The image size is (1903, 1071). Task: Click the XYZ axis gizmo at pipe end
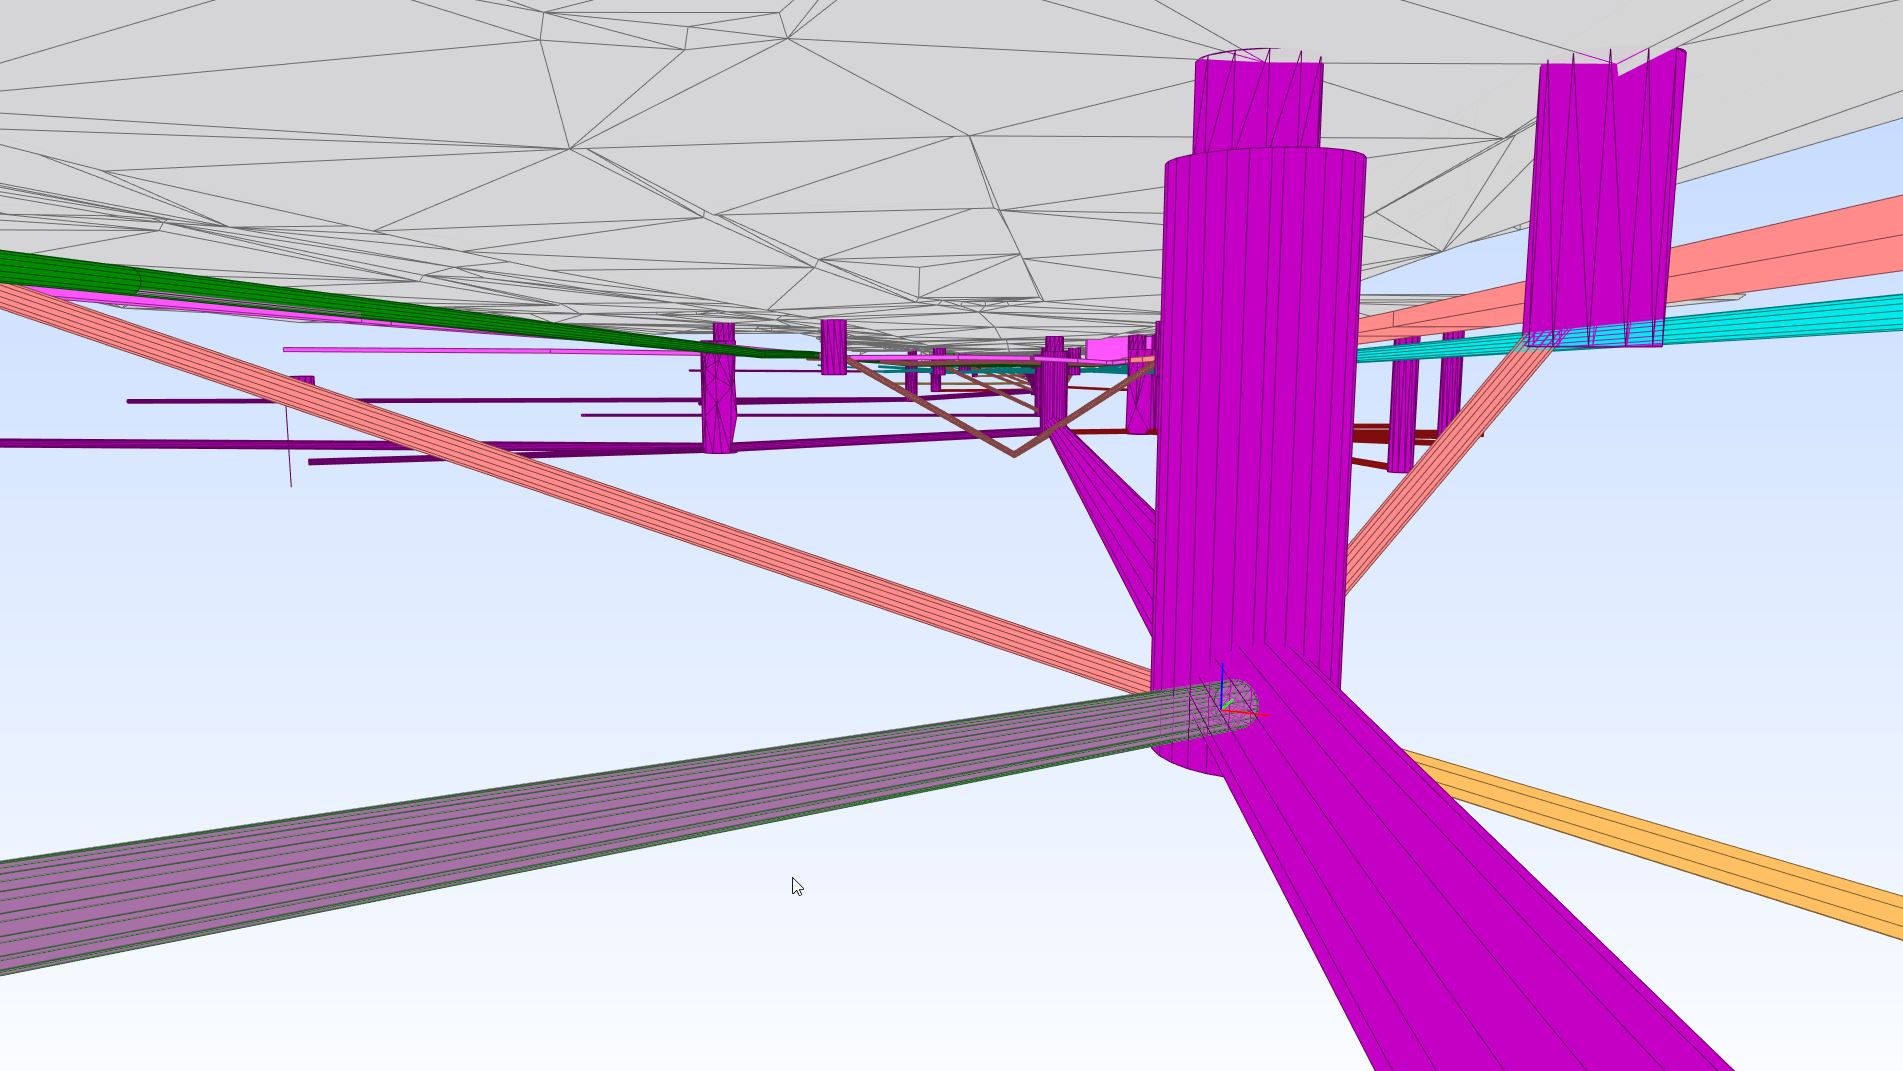coord(1228,704)
